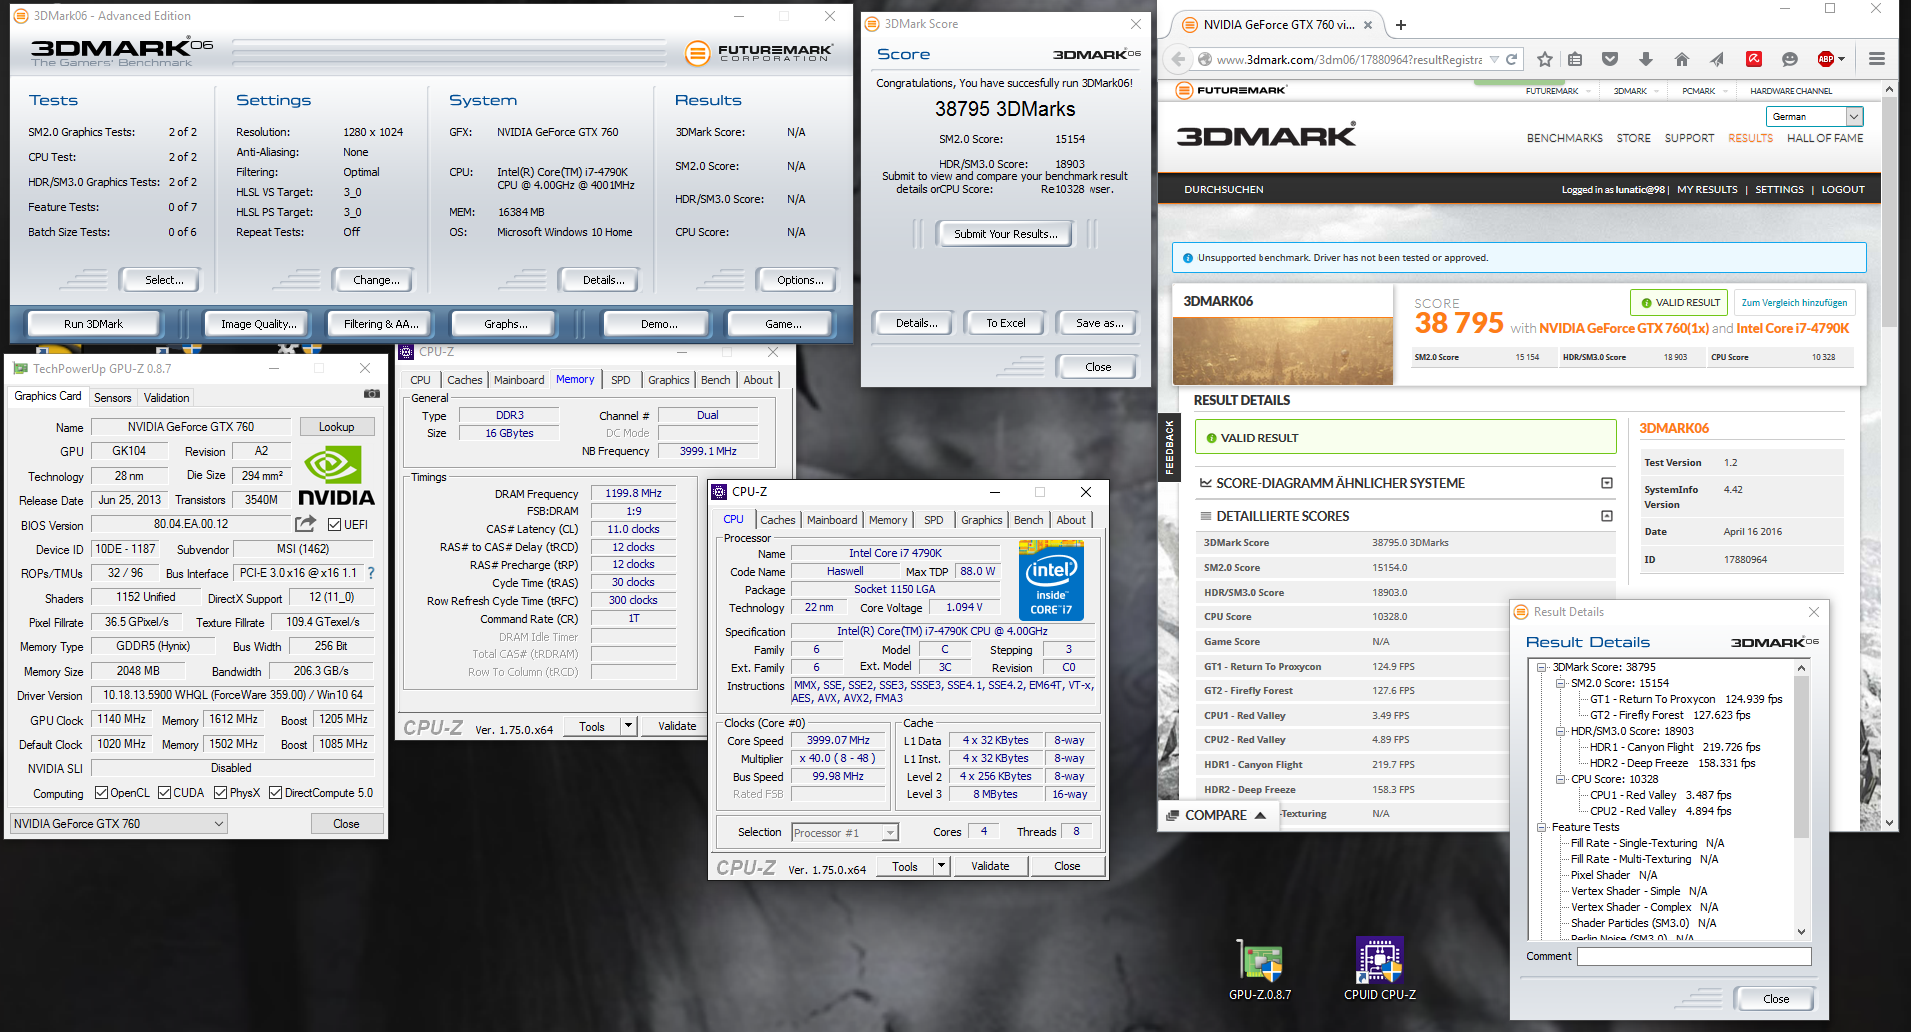Reload the 3dmark.com page

tap(1512, 59)
